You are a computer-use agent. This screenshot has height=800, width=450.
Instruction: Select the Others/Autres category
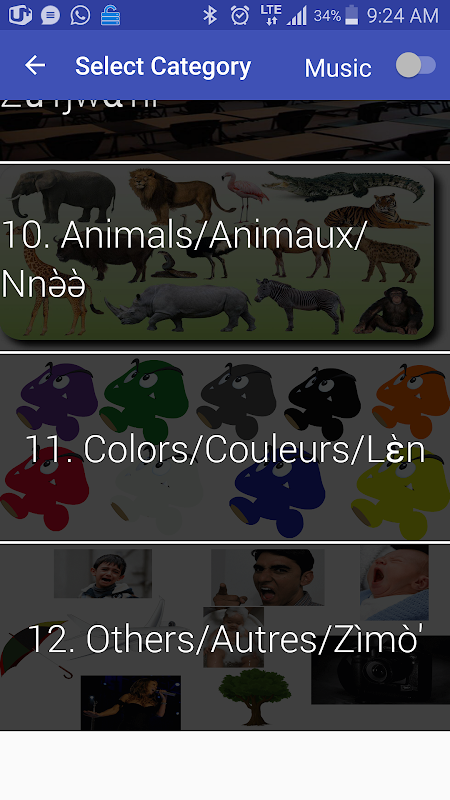pyautogui.click(x=225, y=638)
